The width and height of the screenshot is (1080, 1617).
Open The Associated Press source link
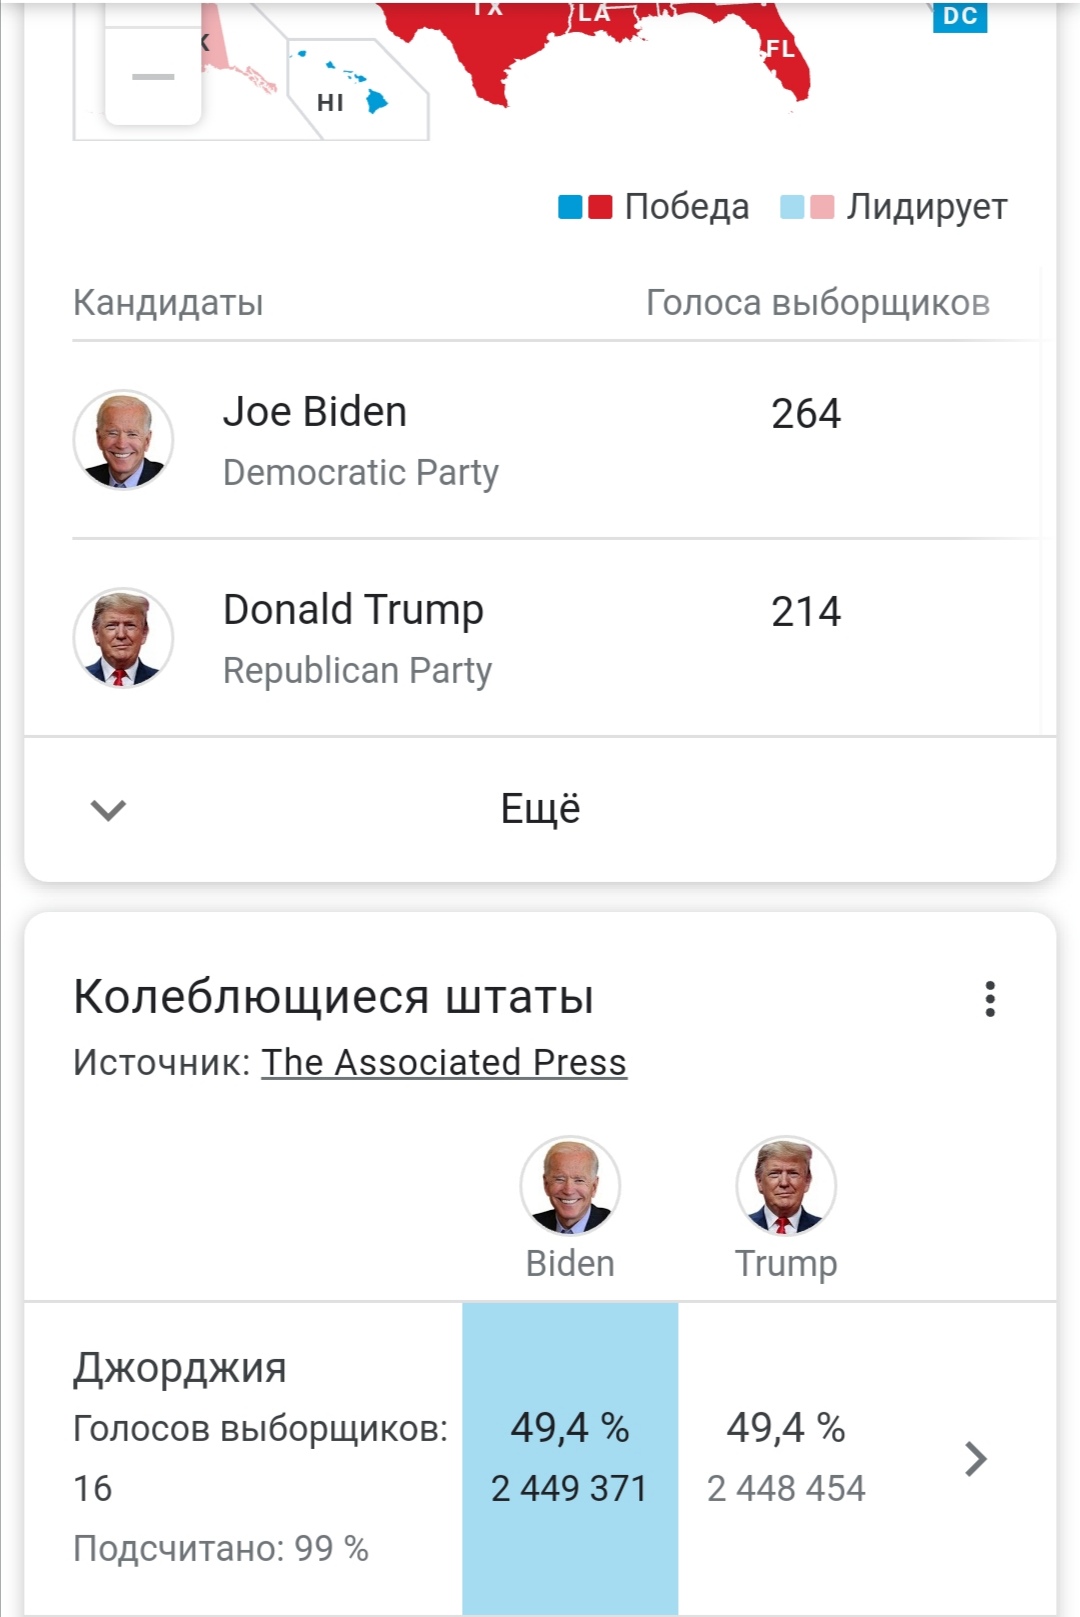(444, 1062)
